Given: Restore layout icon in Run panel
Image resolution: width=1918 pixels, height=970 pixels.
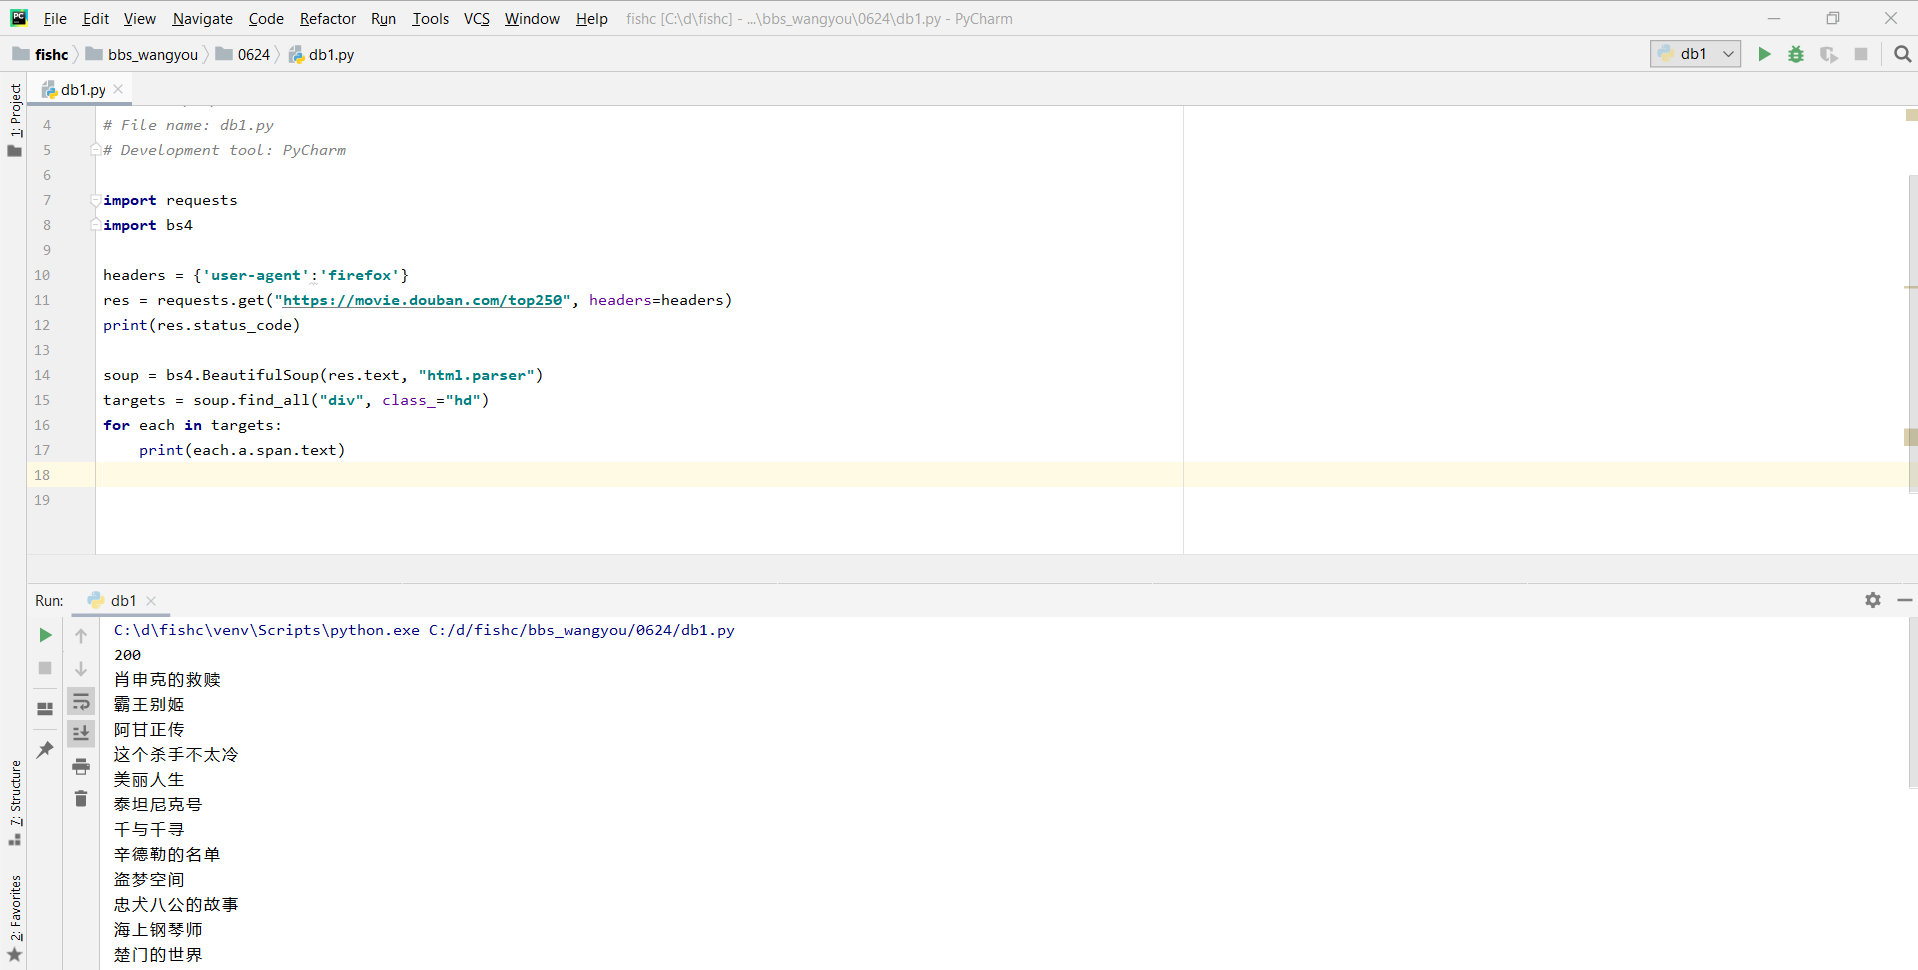Looking at the screenshot, I should (x=45, y=709).
